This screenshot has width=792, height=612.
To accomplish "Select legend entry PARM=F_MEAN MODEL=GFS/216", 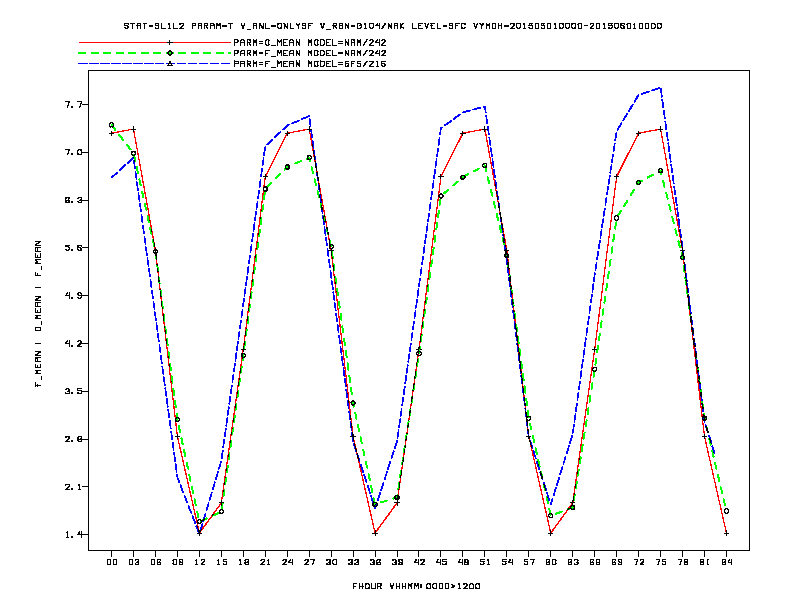I will (x=310, y=64).
